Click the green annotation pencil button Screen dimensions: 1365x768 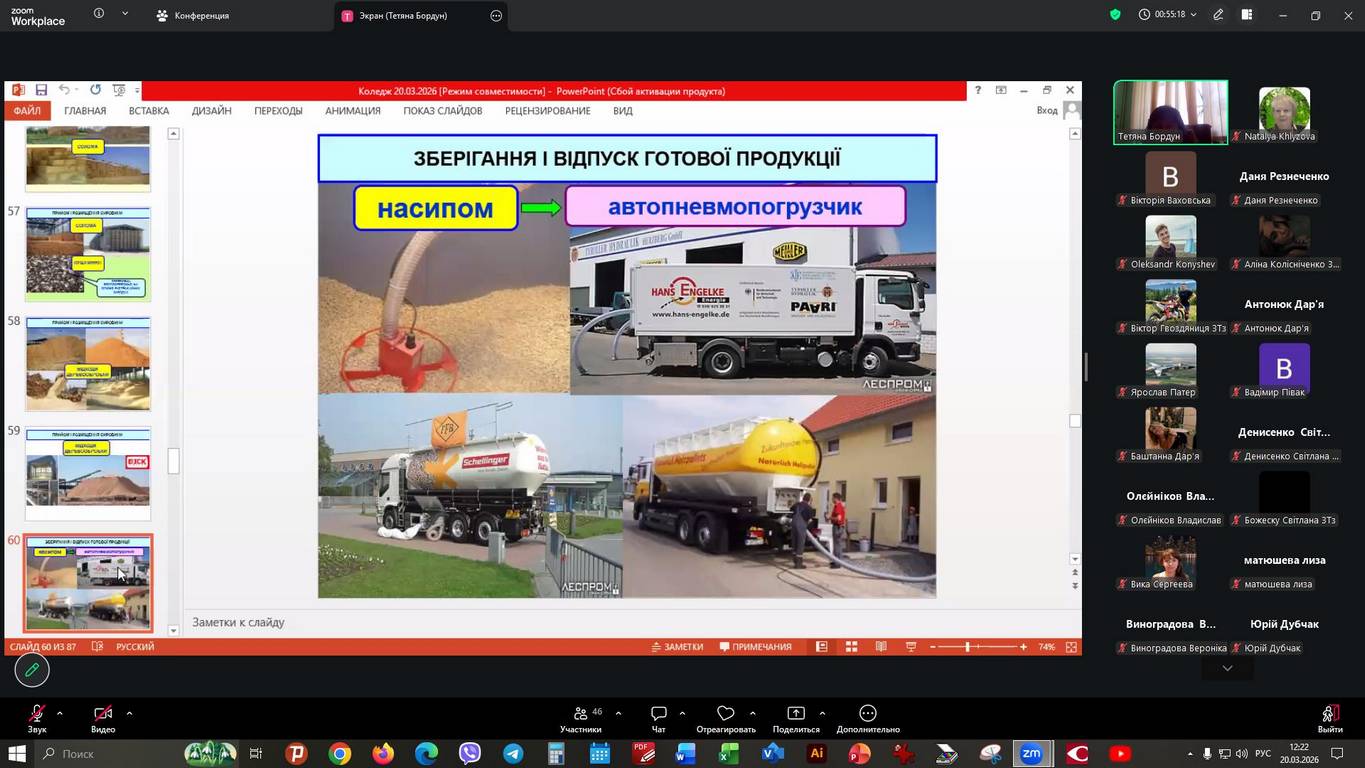[x=32, y=670]
